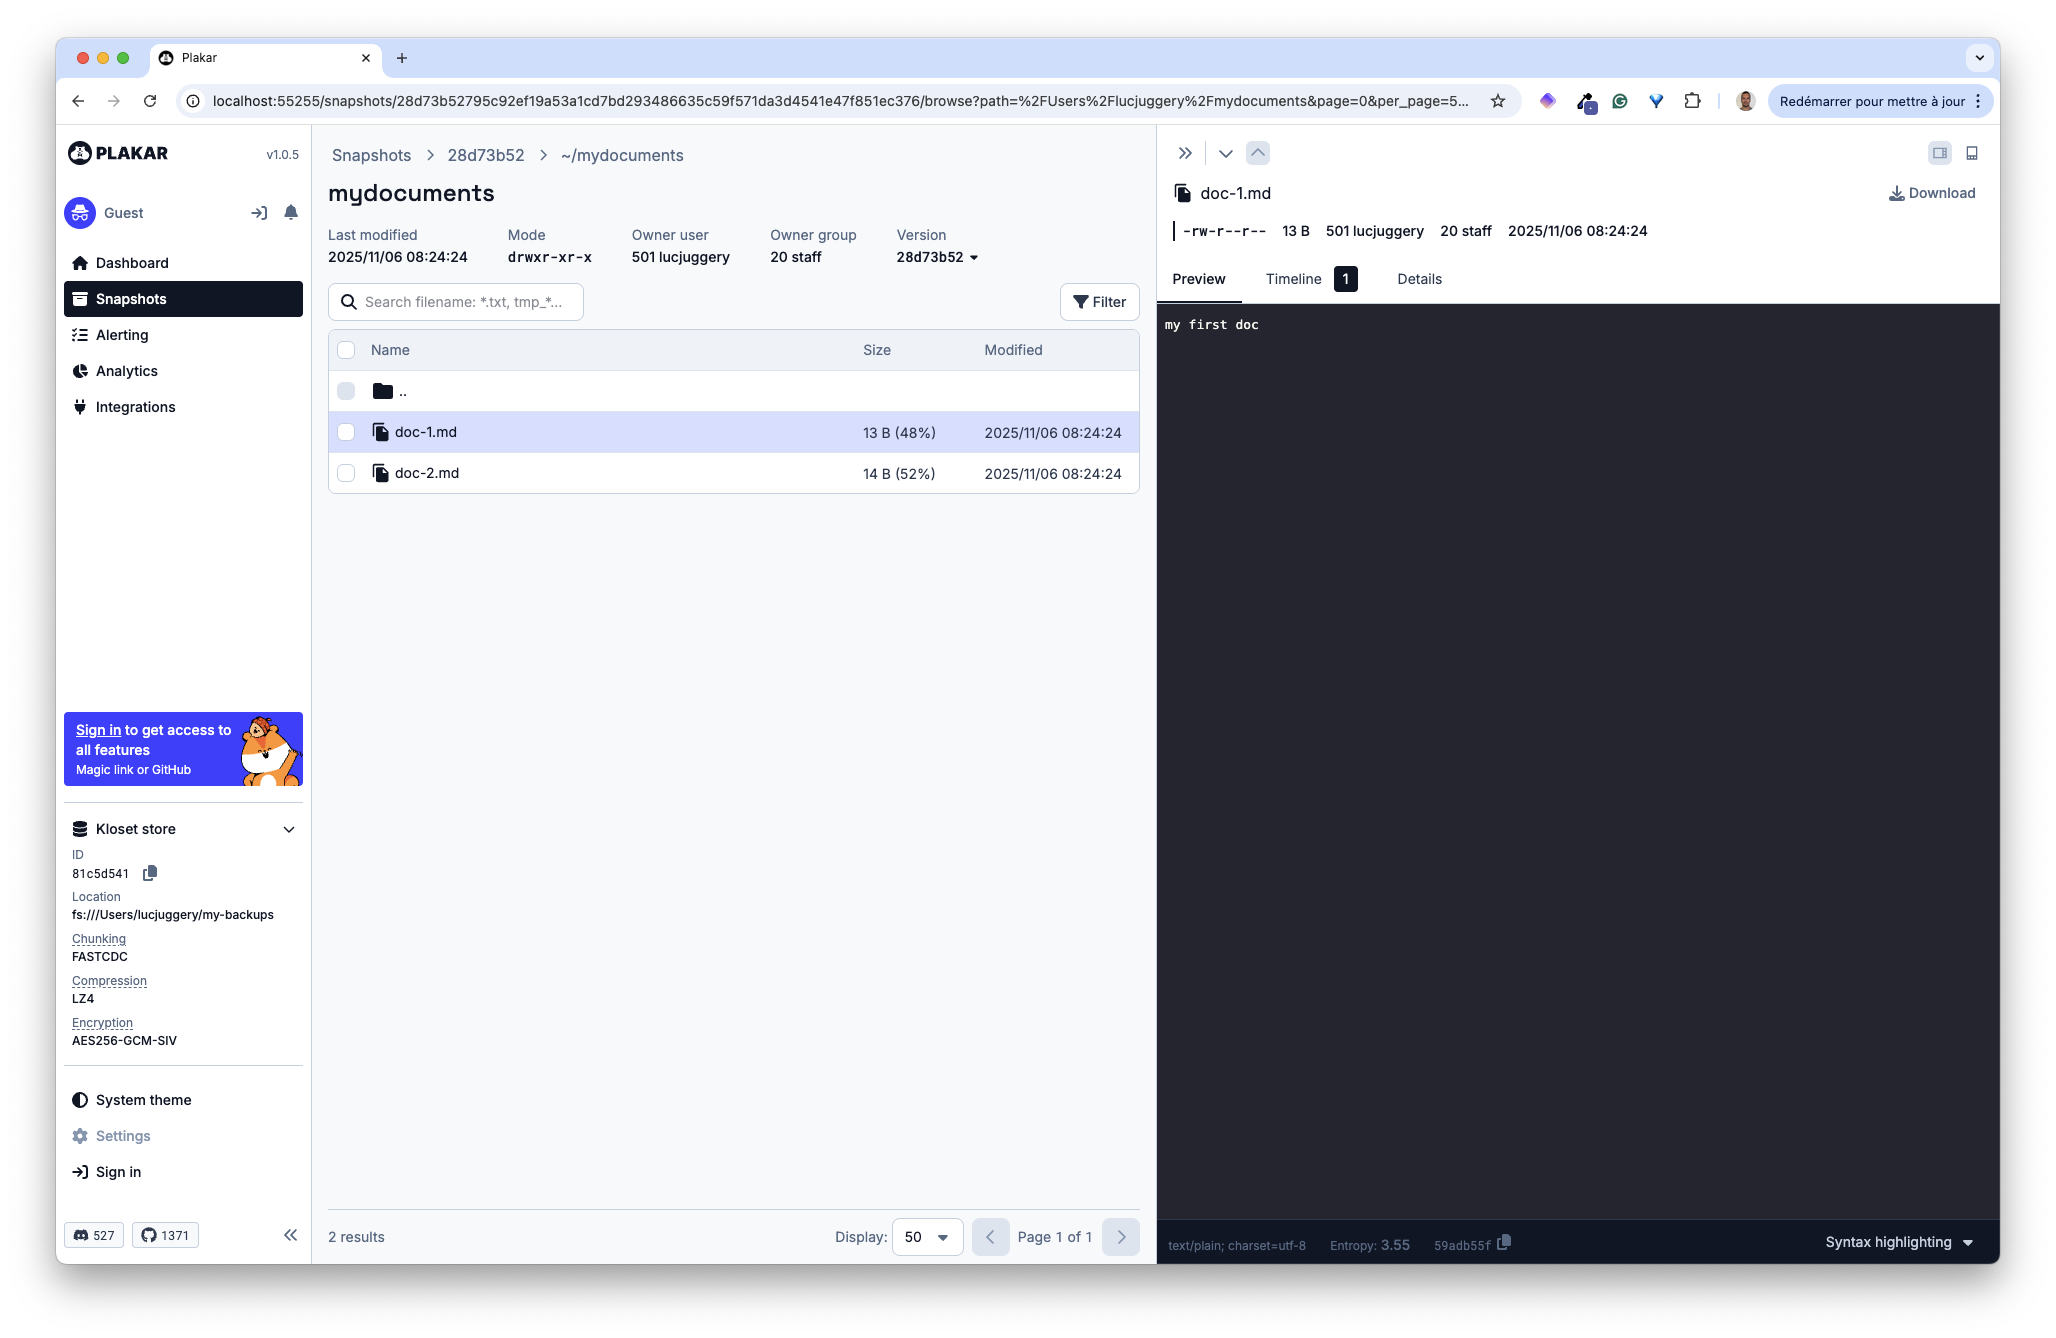Screen dimensions: 2056x1338
Task: Close the preview panel with double arrow
Action: [x=1185, y=153]
